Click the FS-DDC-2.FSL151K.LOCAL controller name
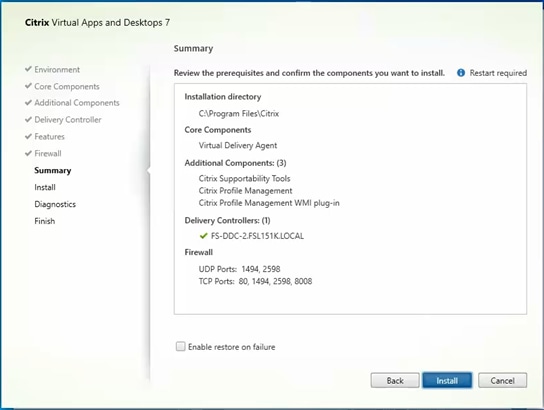Screen dimensions: 544x410 point(257,236)
